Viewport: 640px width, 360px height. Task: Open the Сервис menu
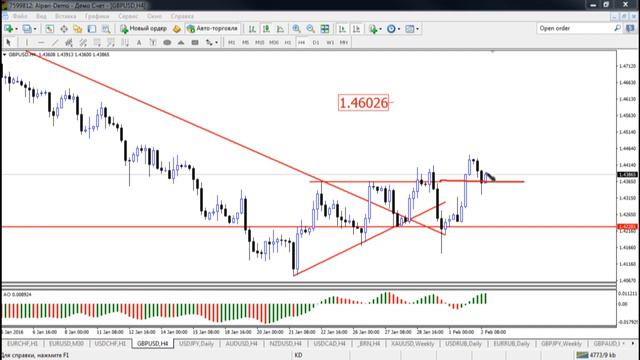point(128,16)
